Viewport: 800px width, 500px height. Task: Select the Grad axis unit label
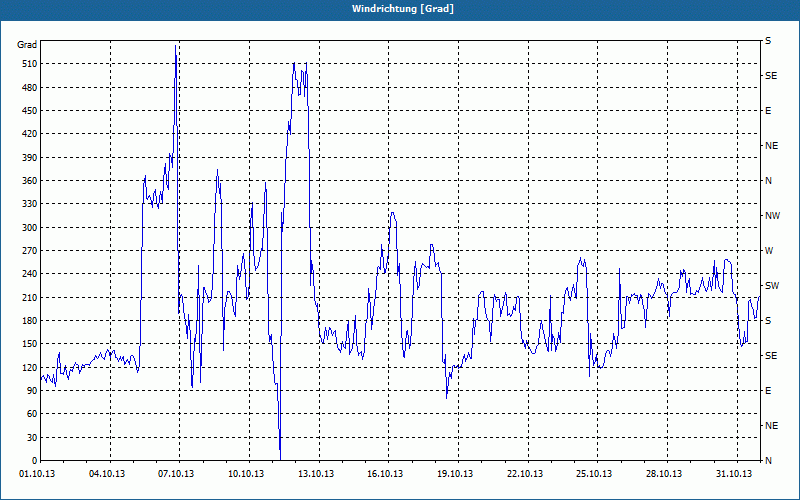[x=27, y=45]
